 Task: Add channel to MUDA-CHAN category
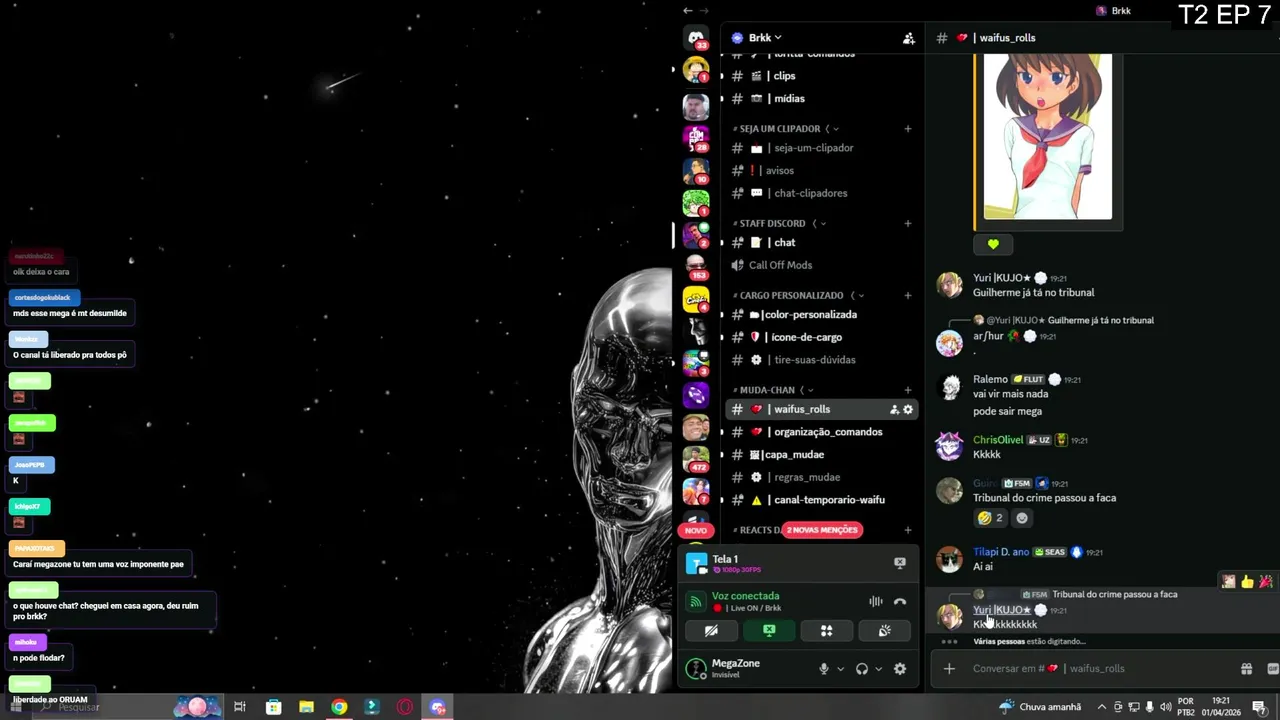point(908,390)
